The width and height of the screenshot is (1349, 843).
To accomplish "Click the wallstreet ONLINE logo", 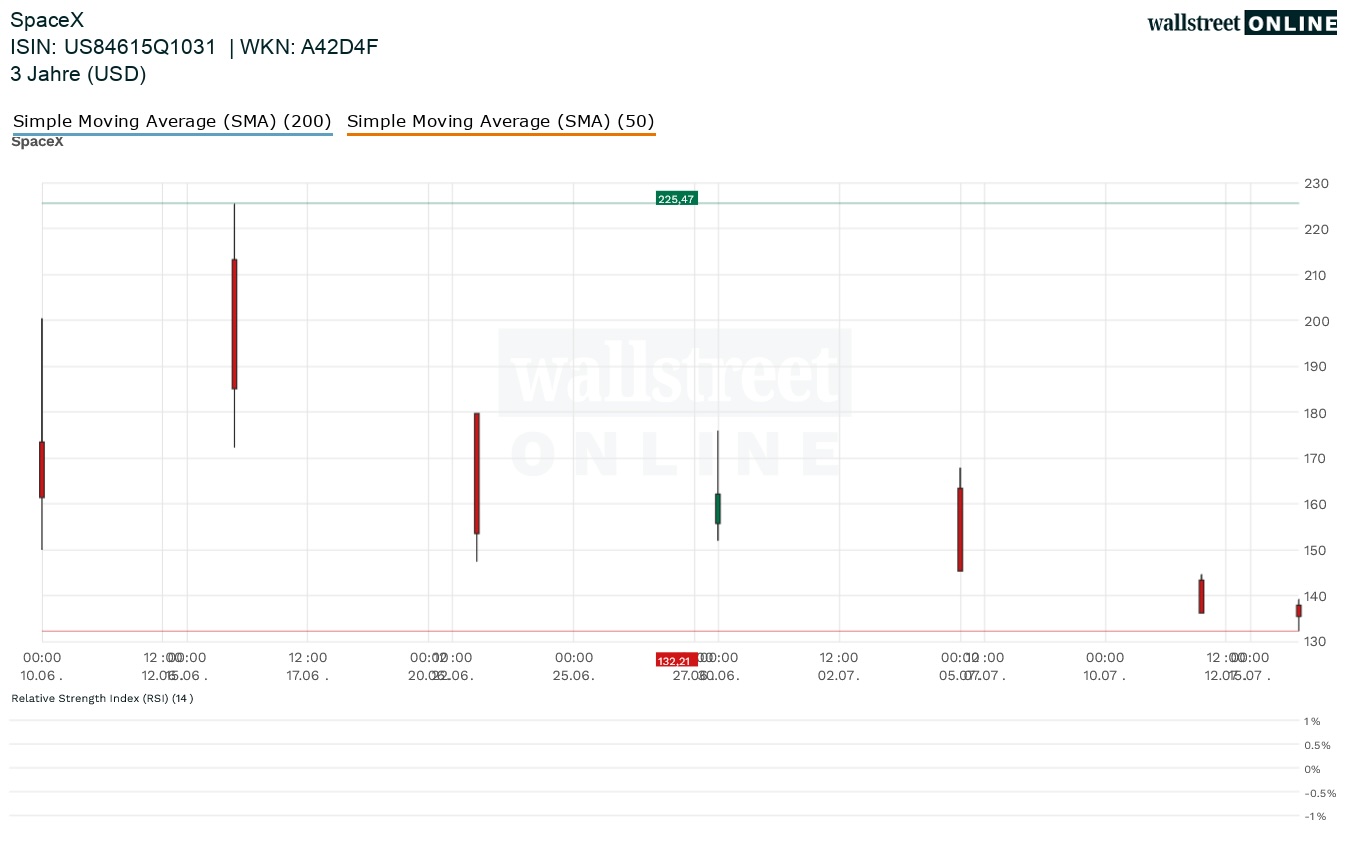I will click(1241, 23).
